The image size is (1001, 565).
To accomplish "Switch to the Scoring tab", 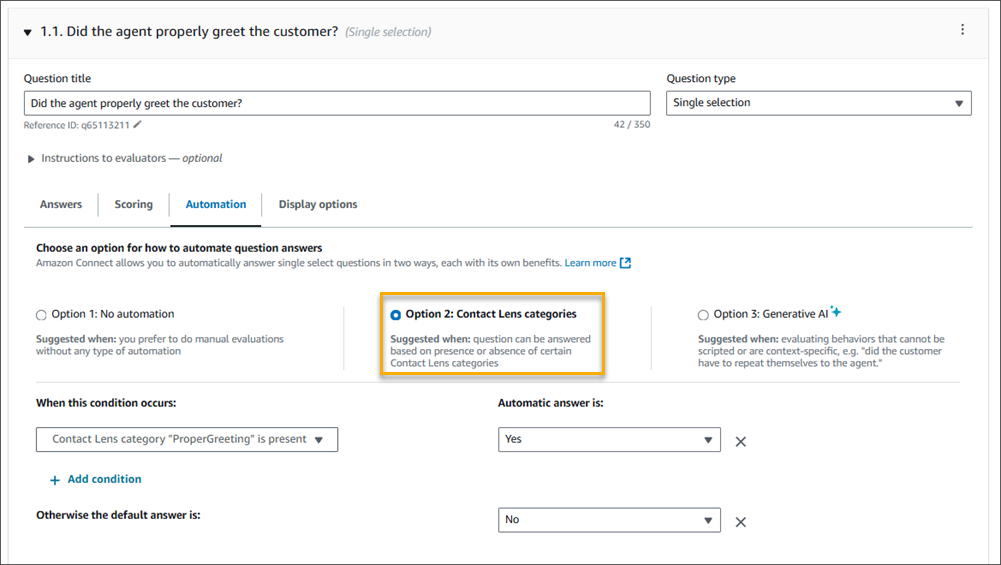I will click(x=133, y=205).
